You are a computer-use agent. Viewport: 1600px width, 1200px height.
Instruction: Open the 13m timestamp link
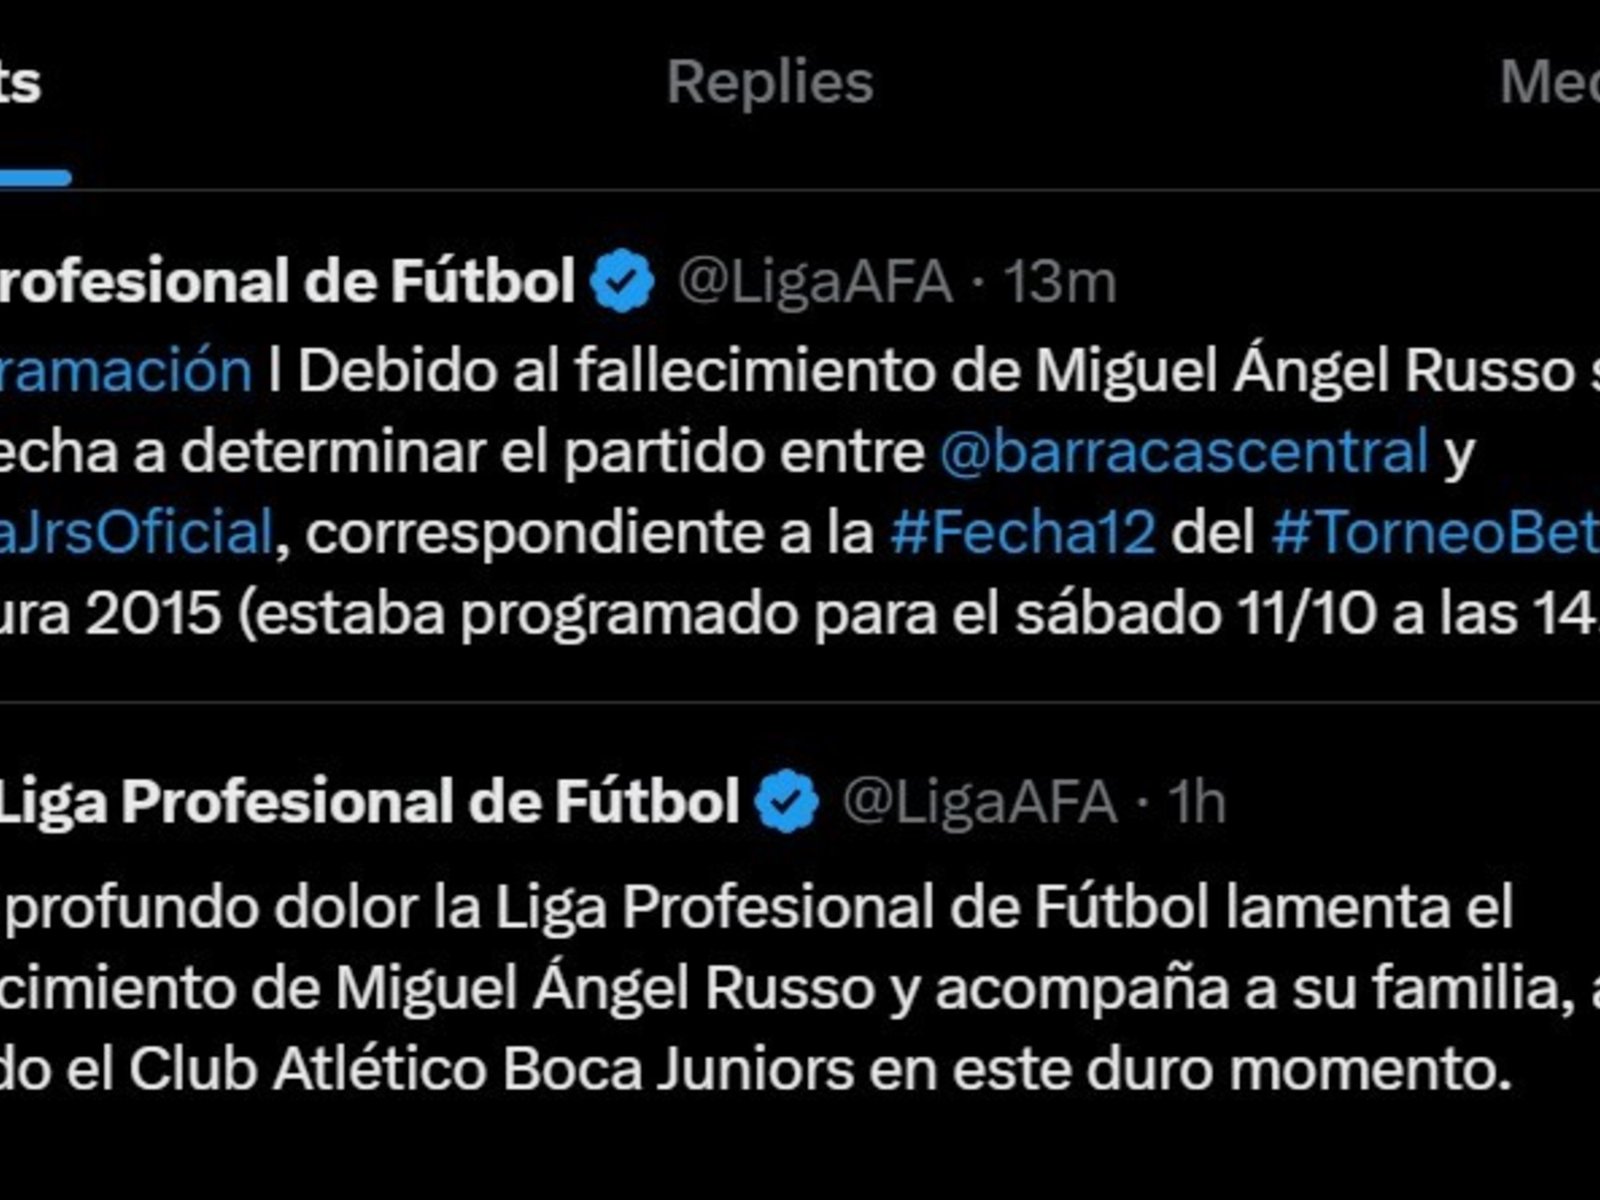coord(1059,282)
